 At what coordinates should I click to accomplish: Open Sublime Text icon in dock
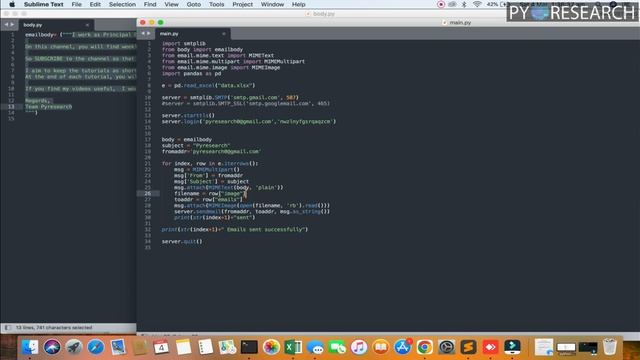469,347
